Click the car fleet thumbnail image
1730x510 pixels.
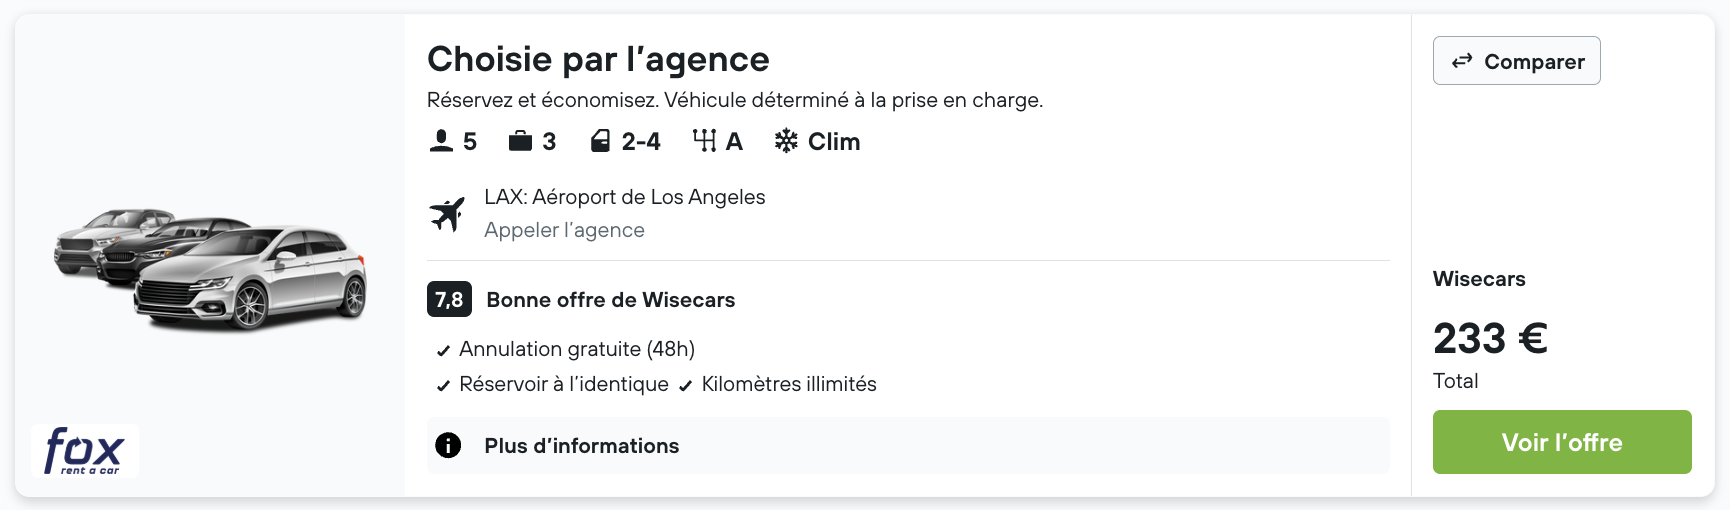[210, 270]
